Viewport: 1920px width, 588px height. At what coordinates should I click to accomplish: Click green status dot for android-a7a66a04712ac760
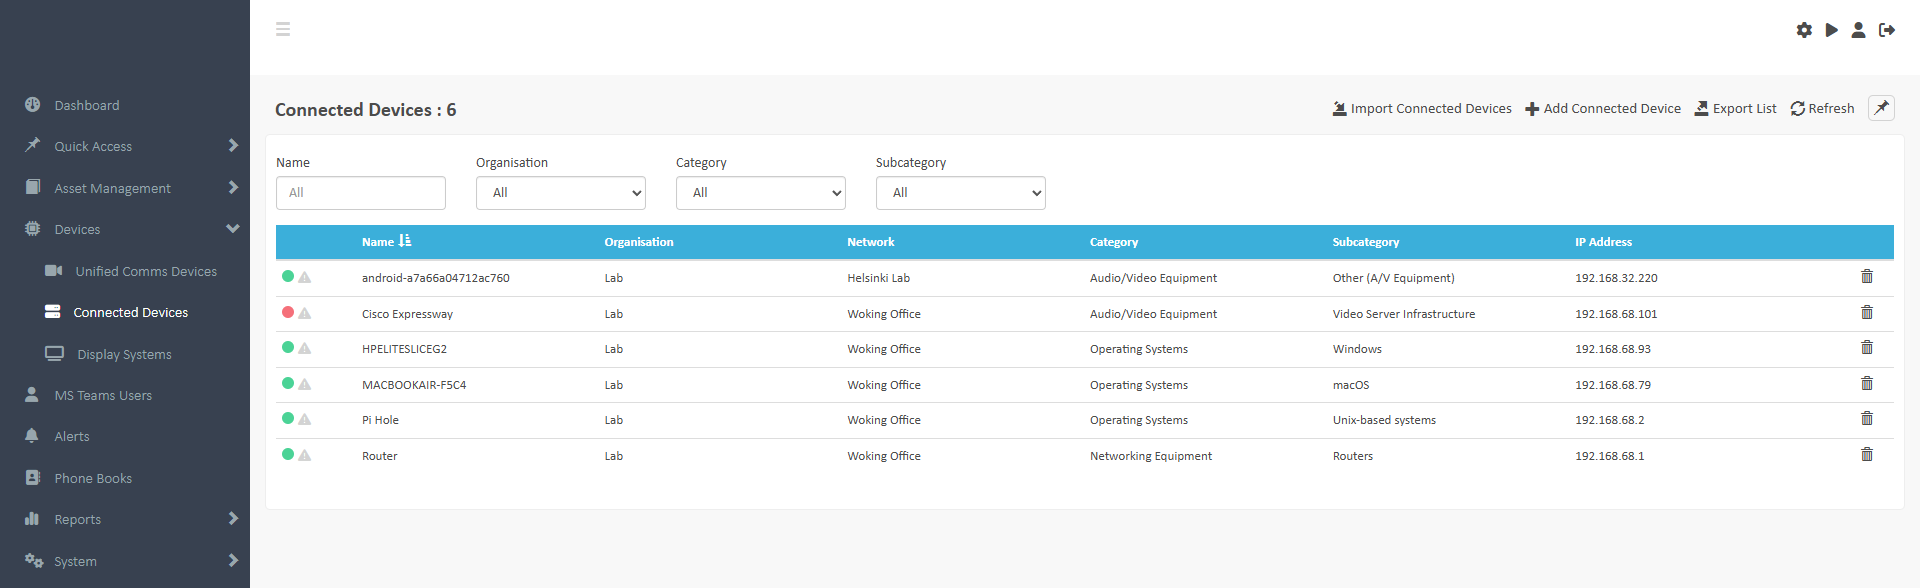coord(288,276)
